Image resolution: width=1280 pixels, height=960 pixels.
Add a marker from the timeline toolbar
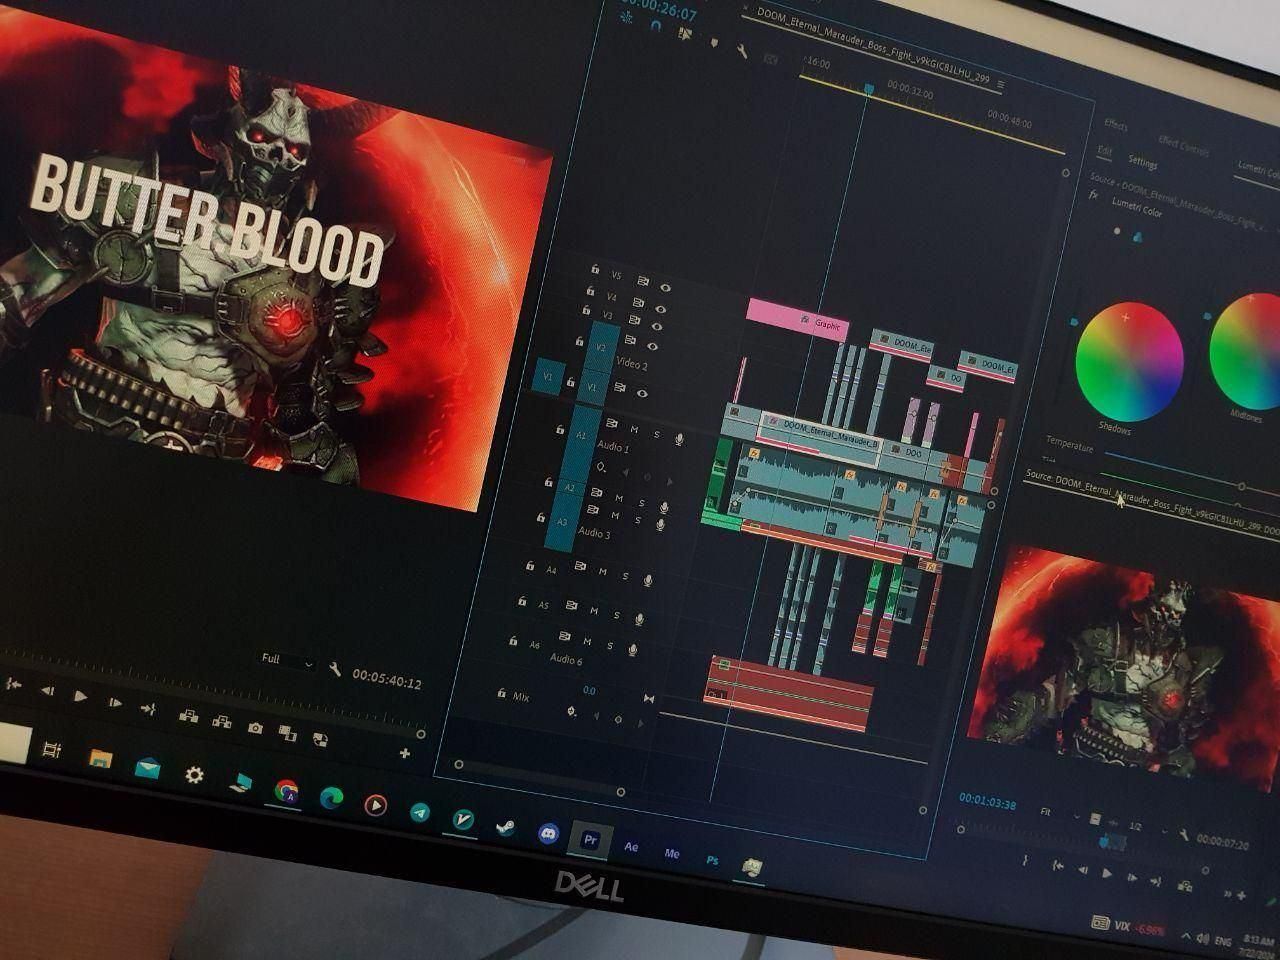pyautogui.click(x=713, y=42)
